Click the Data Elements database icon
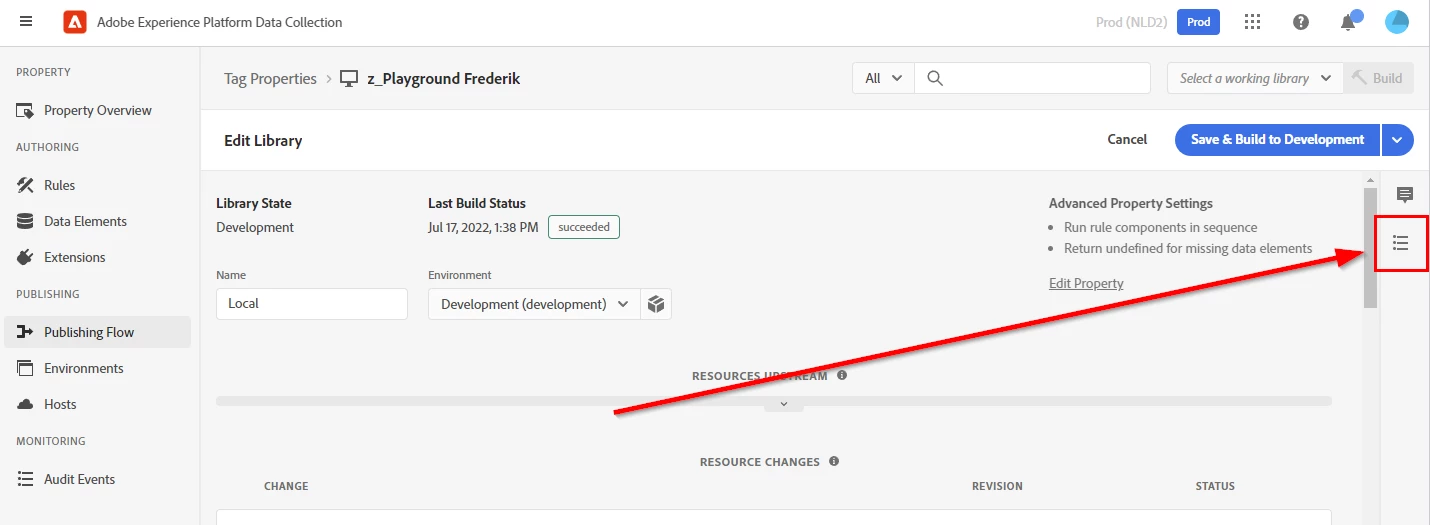 click(26, 221)
